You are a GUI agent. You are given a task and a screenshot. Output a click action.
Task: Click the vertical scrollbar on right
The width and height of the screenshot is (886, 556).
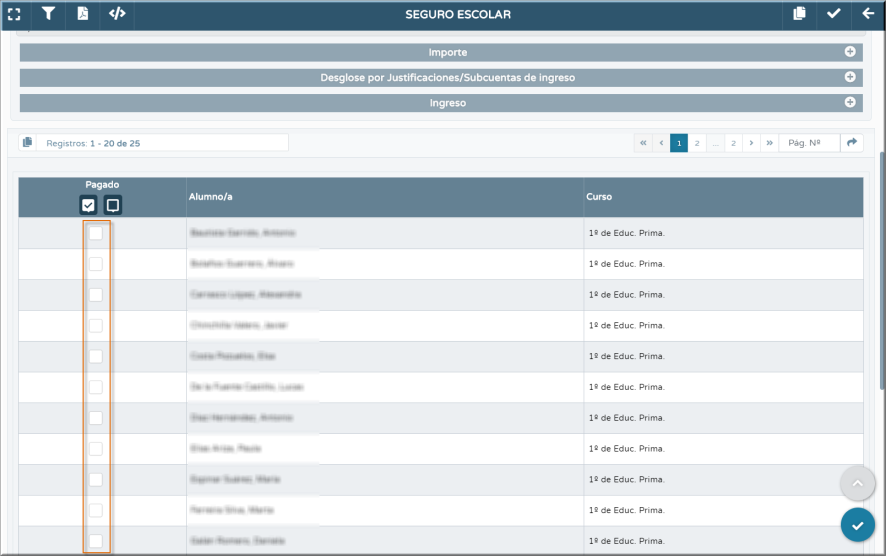pyautogui.click(x=882, y=271)
